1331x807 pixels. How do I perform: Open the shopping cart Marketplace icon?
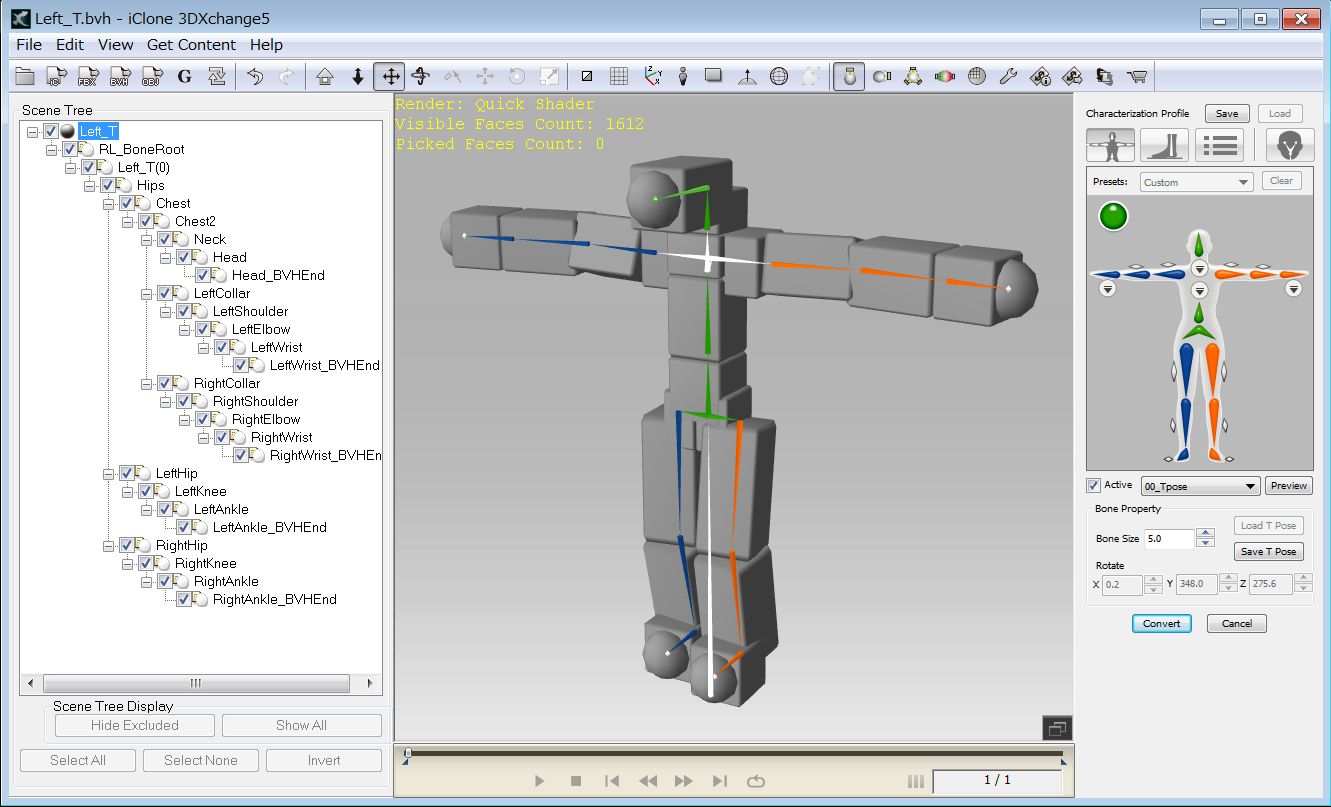1136,76
